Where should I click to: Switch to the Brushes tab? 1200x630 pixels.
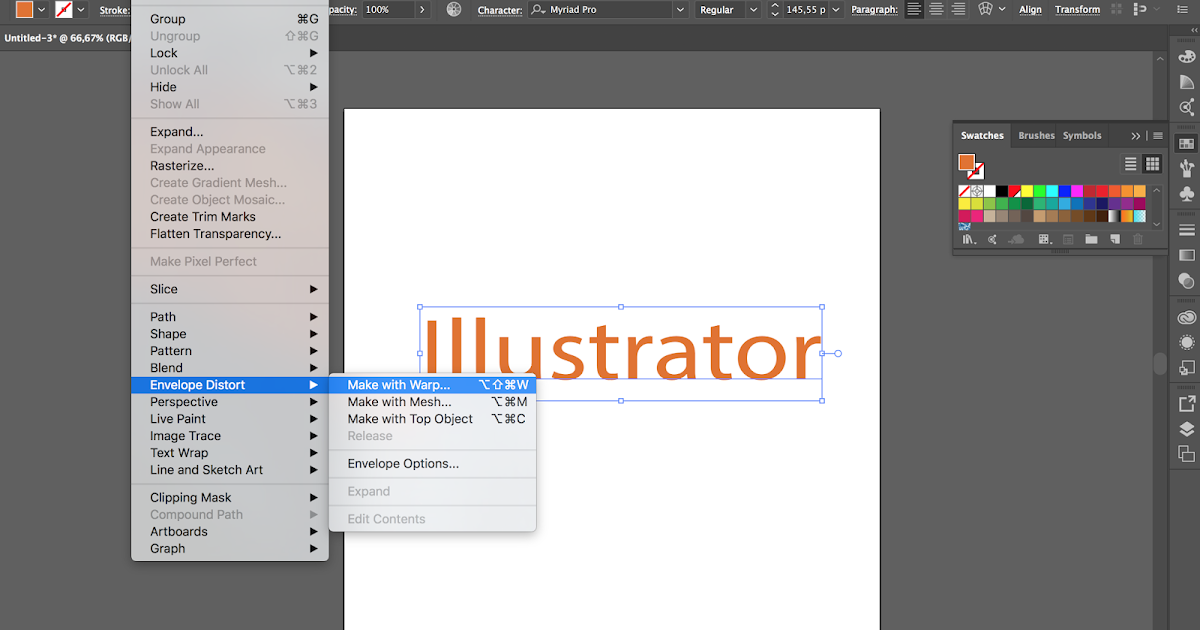[x=1035, y=135]
